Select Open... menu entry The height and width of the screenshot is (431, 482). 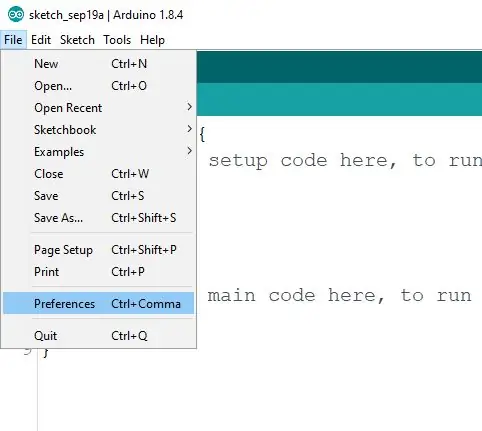(x=98, y=86)
